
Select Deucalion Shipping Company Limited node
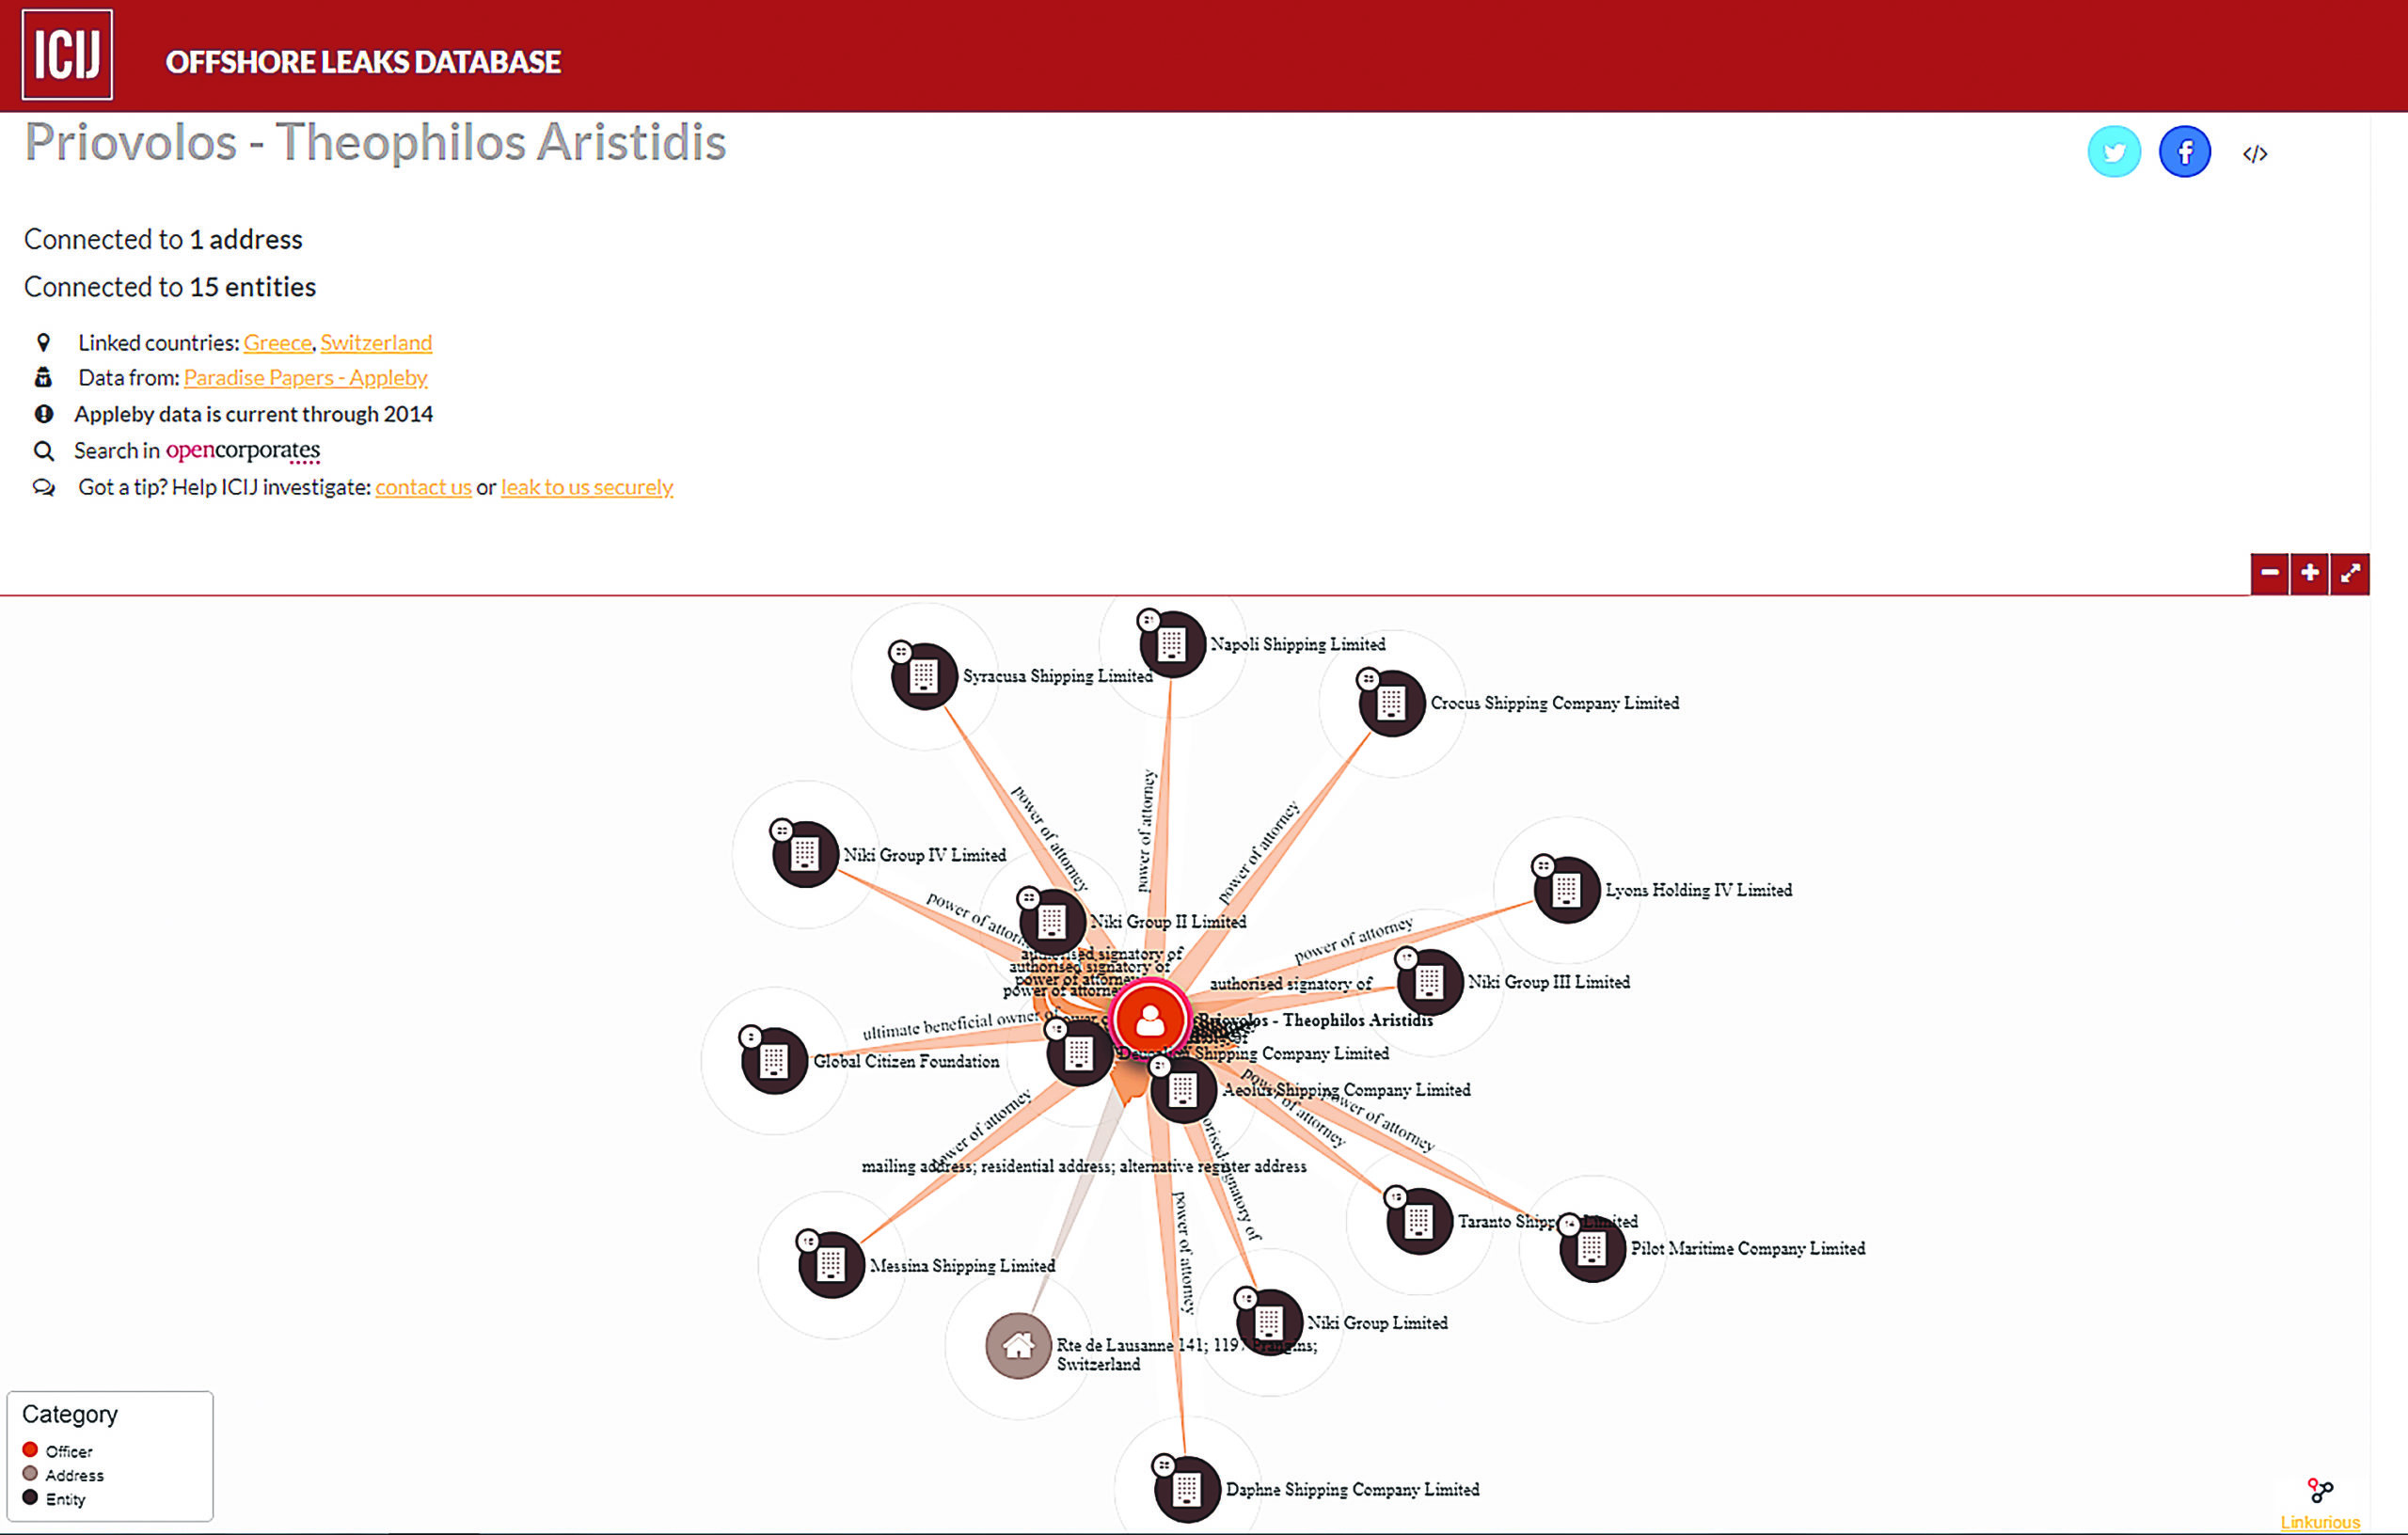coord(1079,1052)
